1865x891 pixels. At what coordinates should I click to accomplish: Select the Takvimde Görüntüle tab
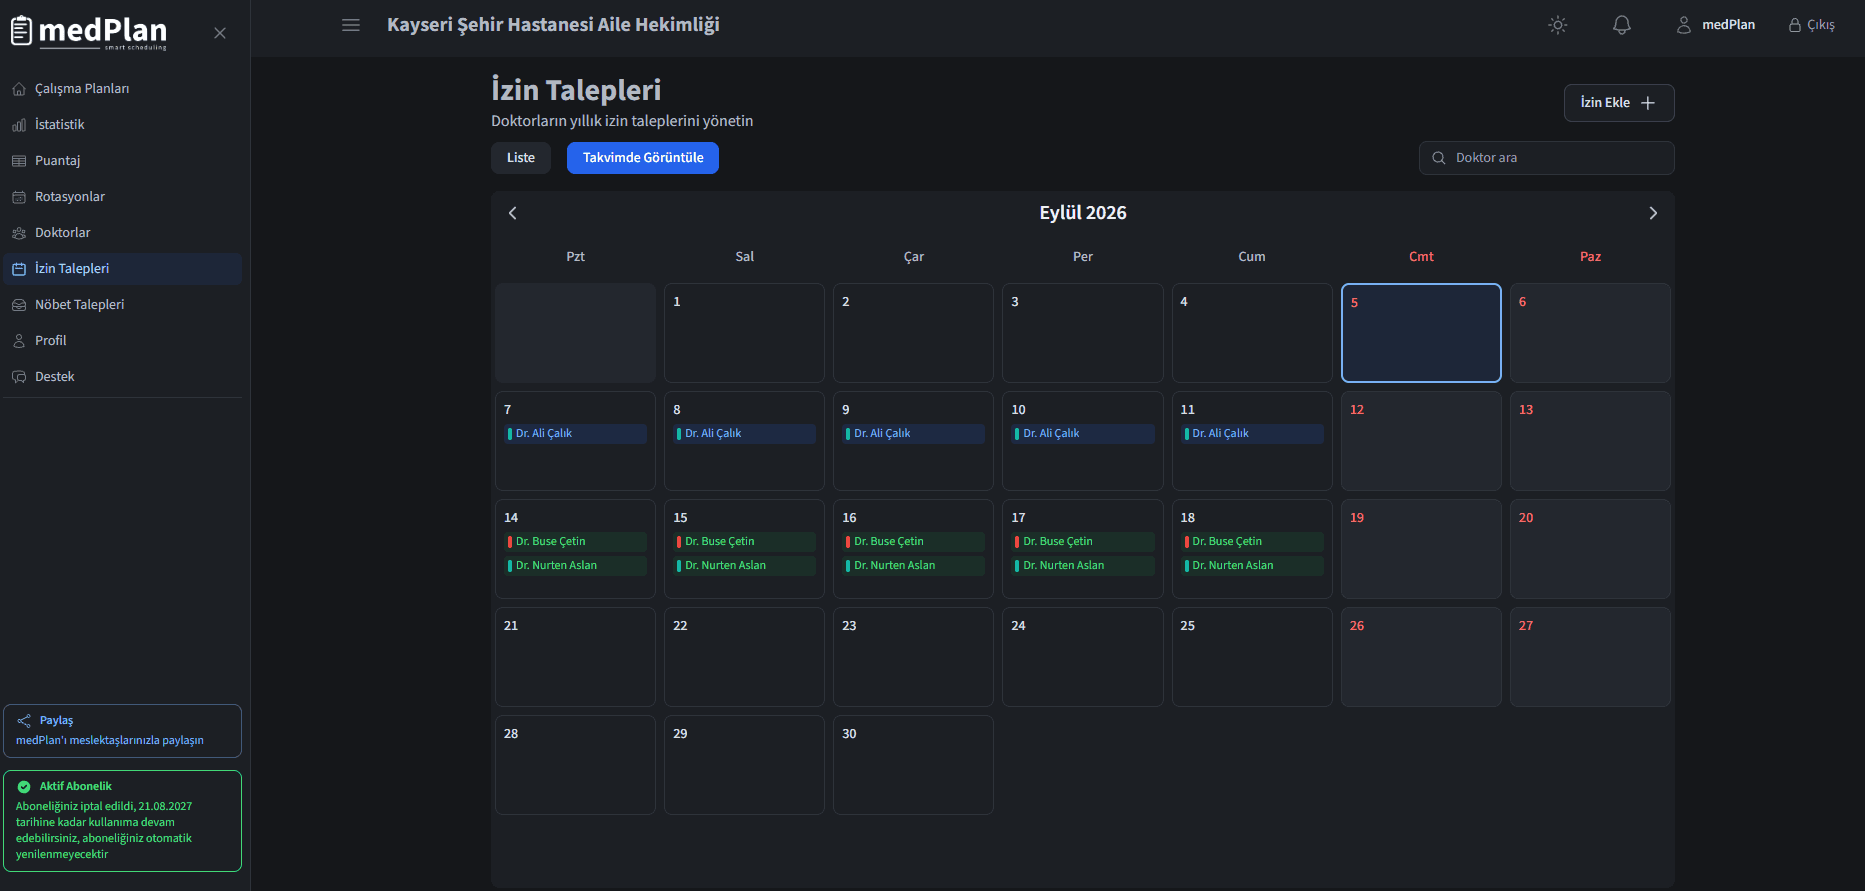click(643, 158)
